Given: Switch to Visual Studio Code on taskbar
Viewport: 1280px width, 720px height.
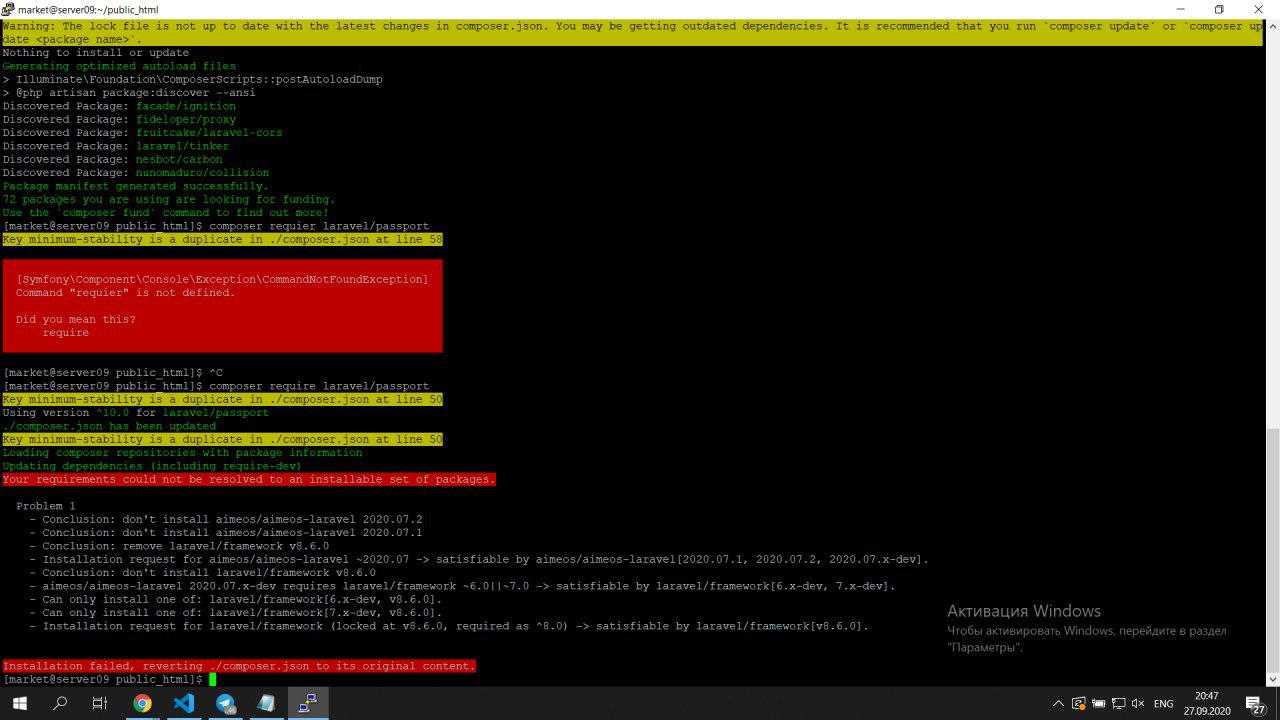Looking at the screenshot, I should [x=184, y=704].
